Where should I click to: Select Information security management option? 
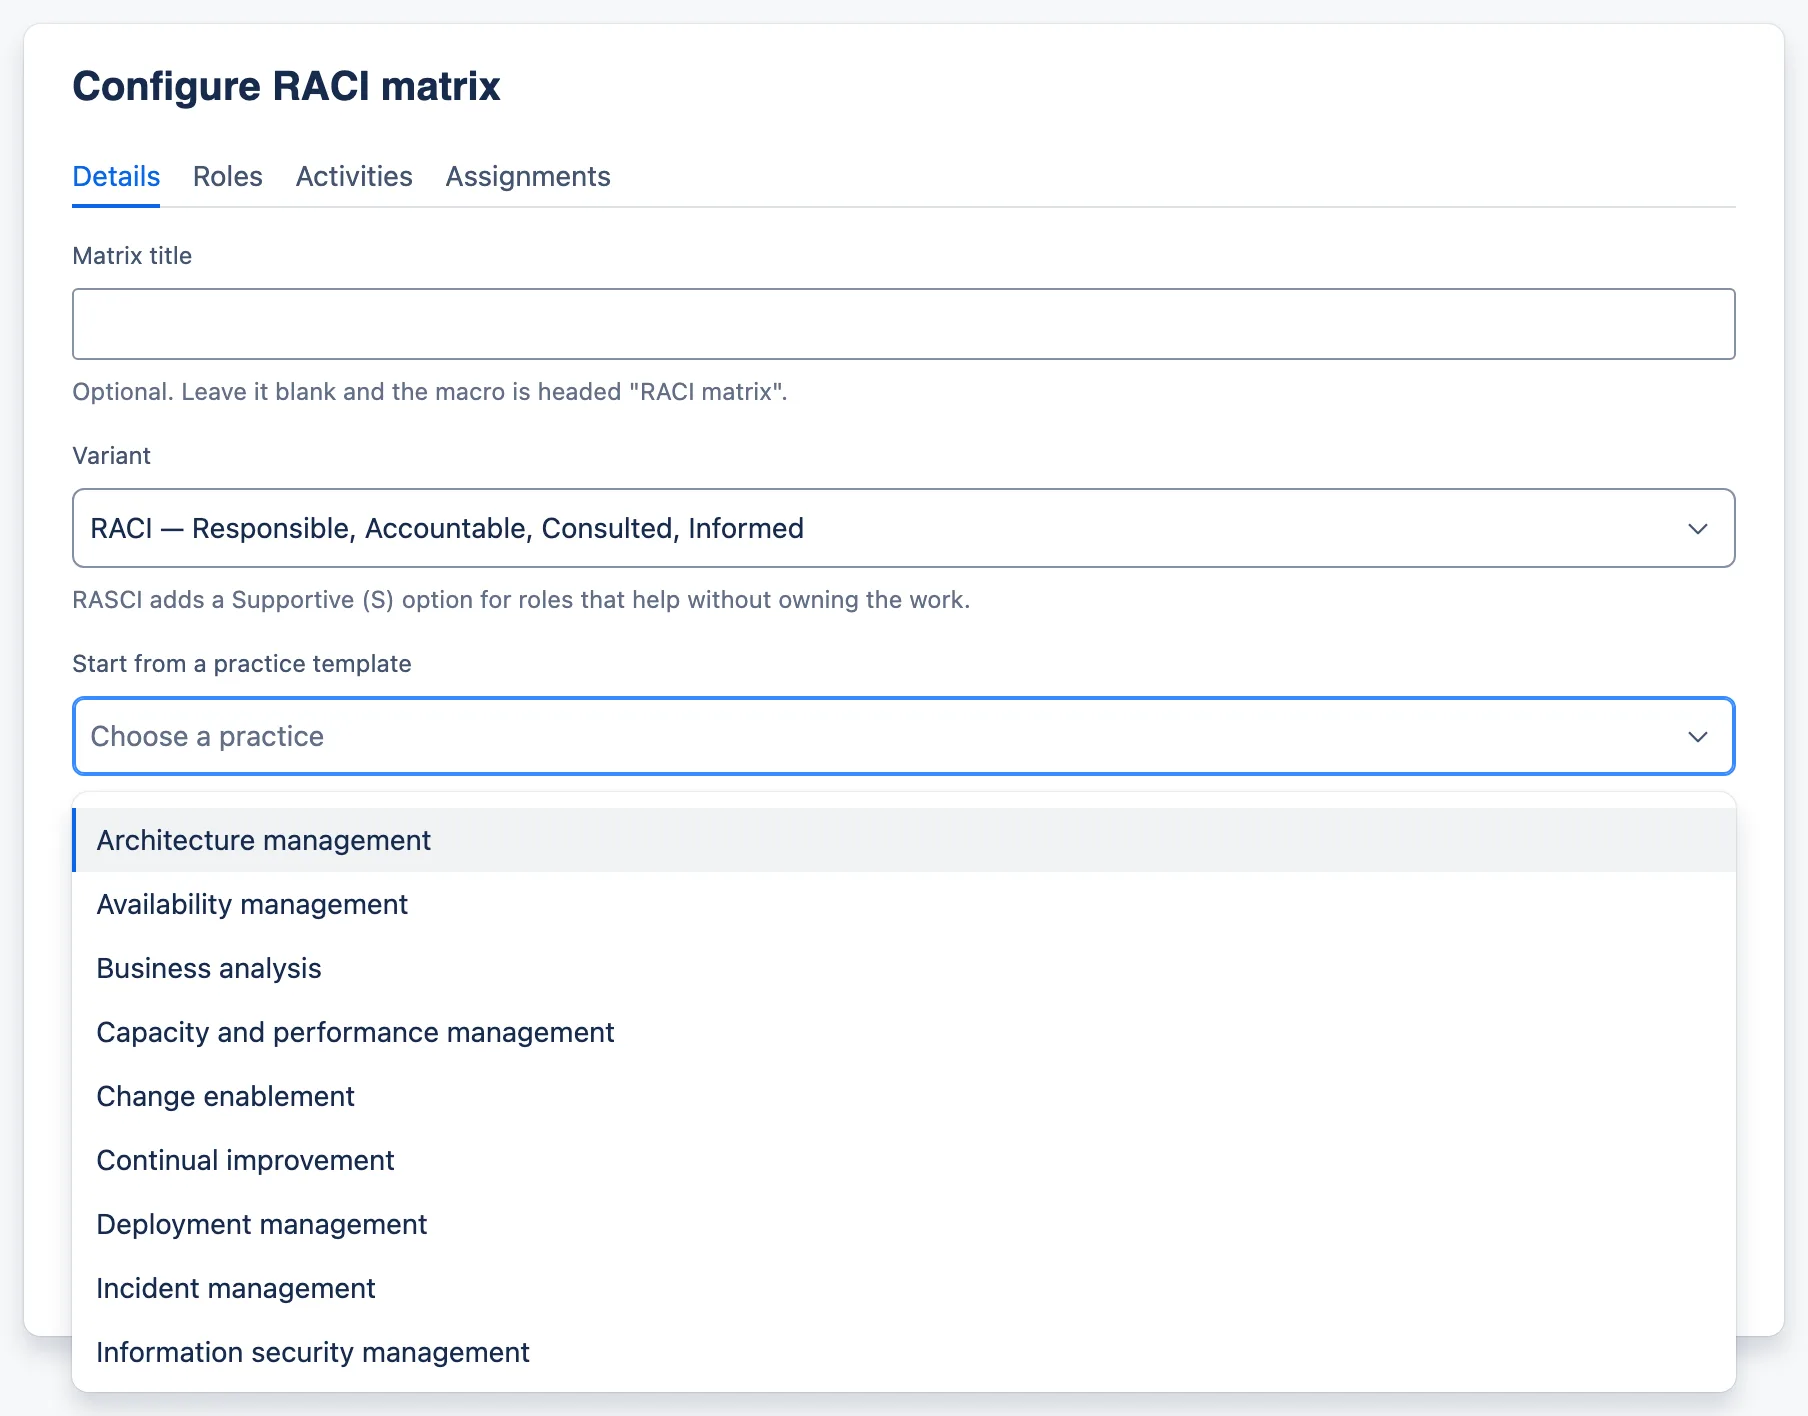point(904,1352)
